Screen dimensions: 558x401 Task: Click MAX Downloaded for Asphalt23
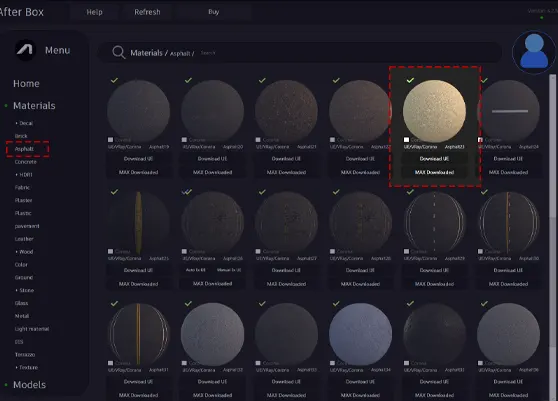pyautogui.click(x=435, y=172)
